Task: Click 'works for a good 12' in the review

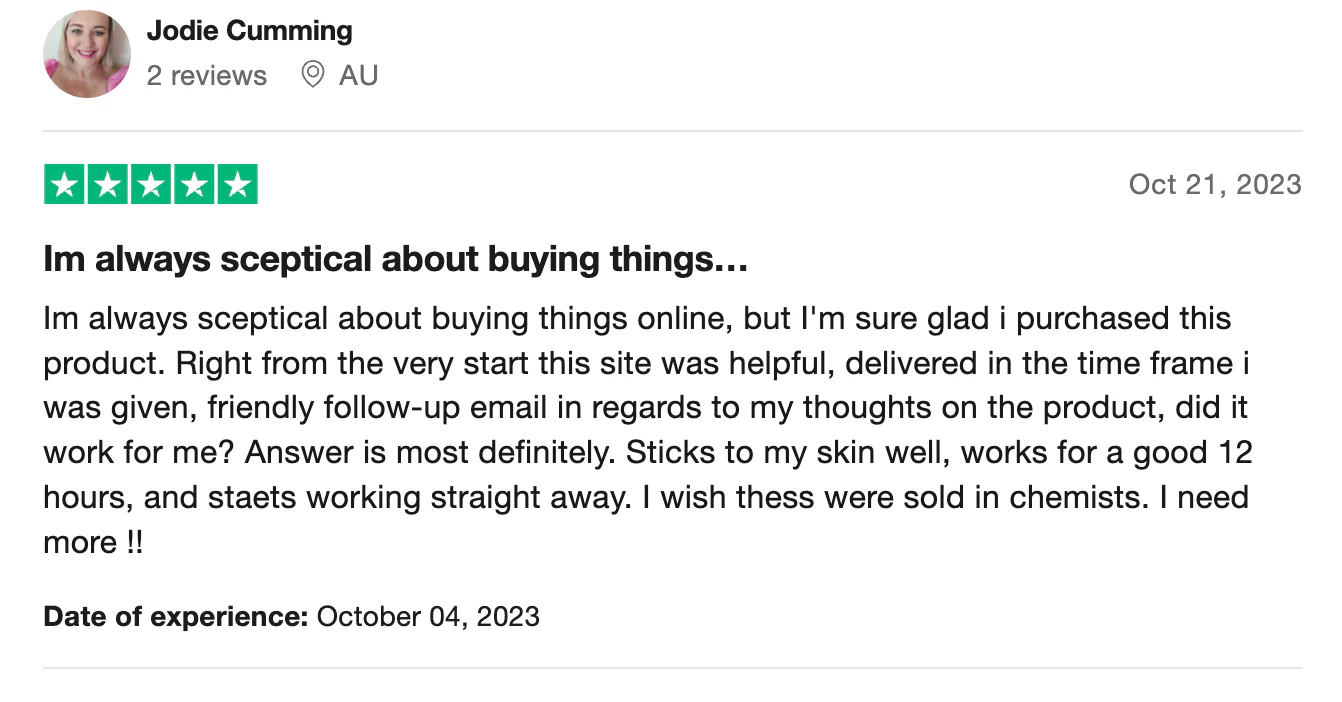Action: tap(1107, 453)
